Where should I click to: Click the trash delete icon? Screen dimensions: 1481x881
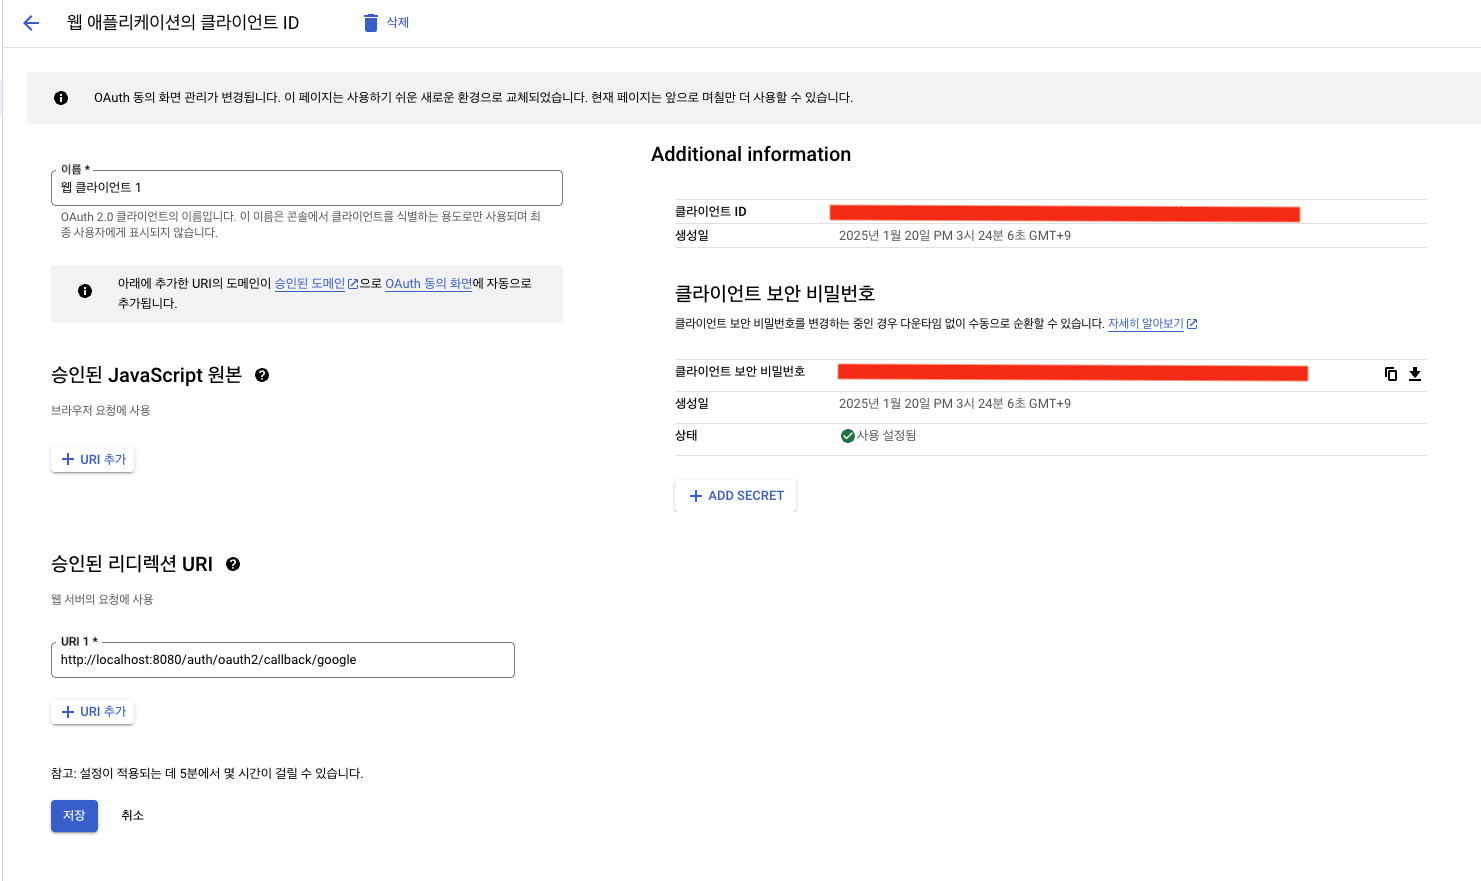click(x=371, y=23)
